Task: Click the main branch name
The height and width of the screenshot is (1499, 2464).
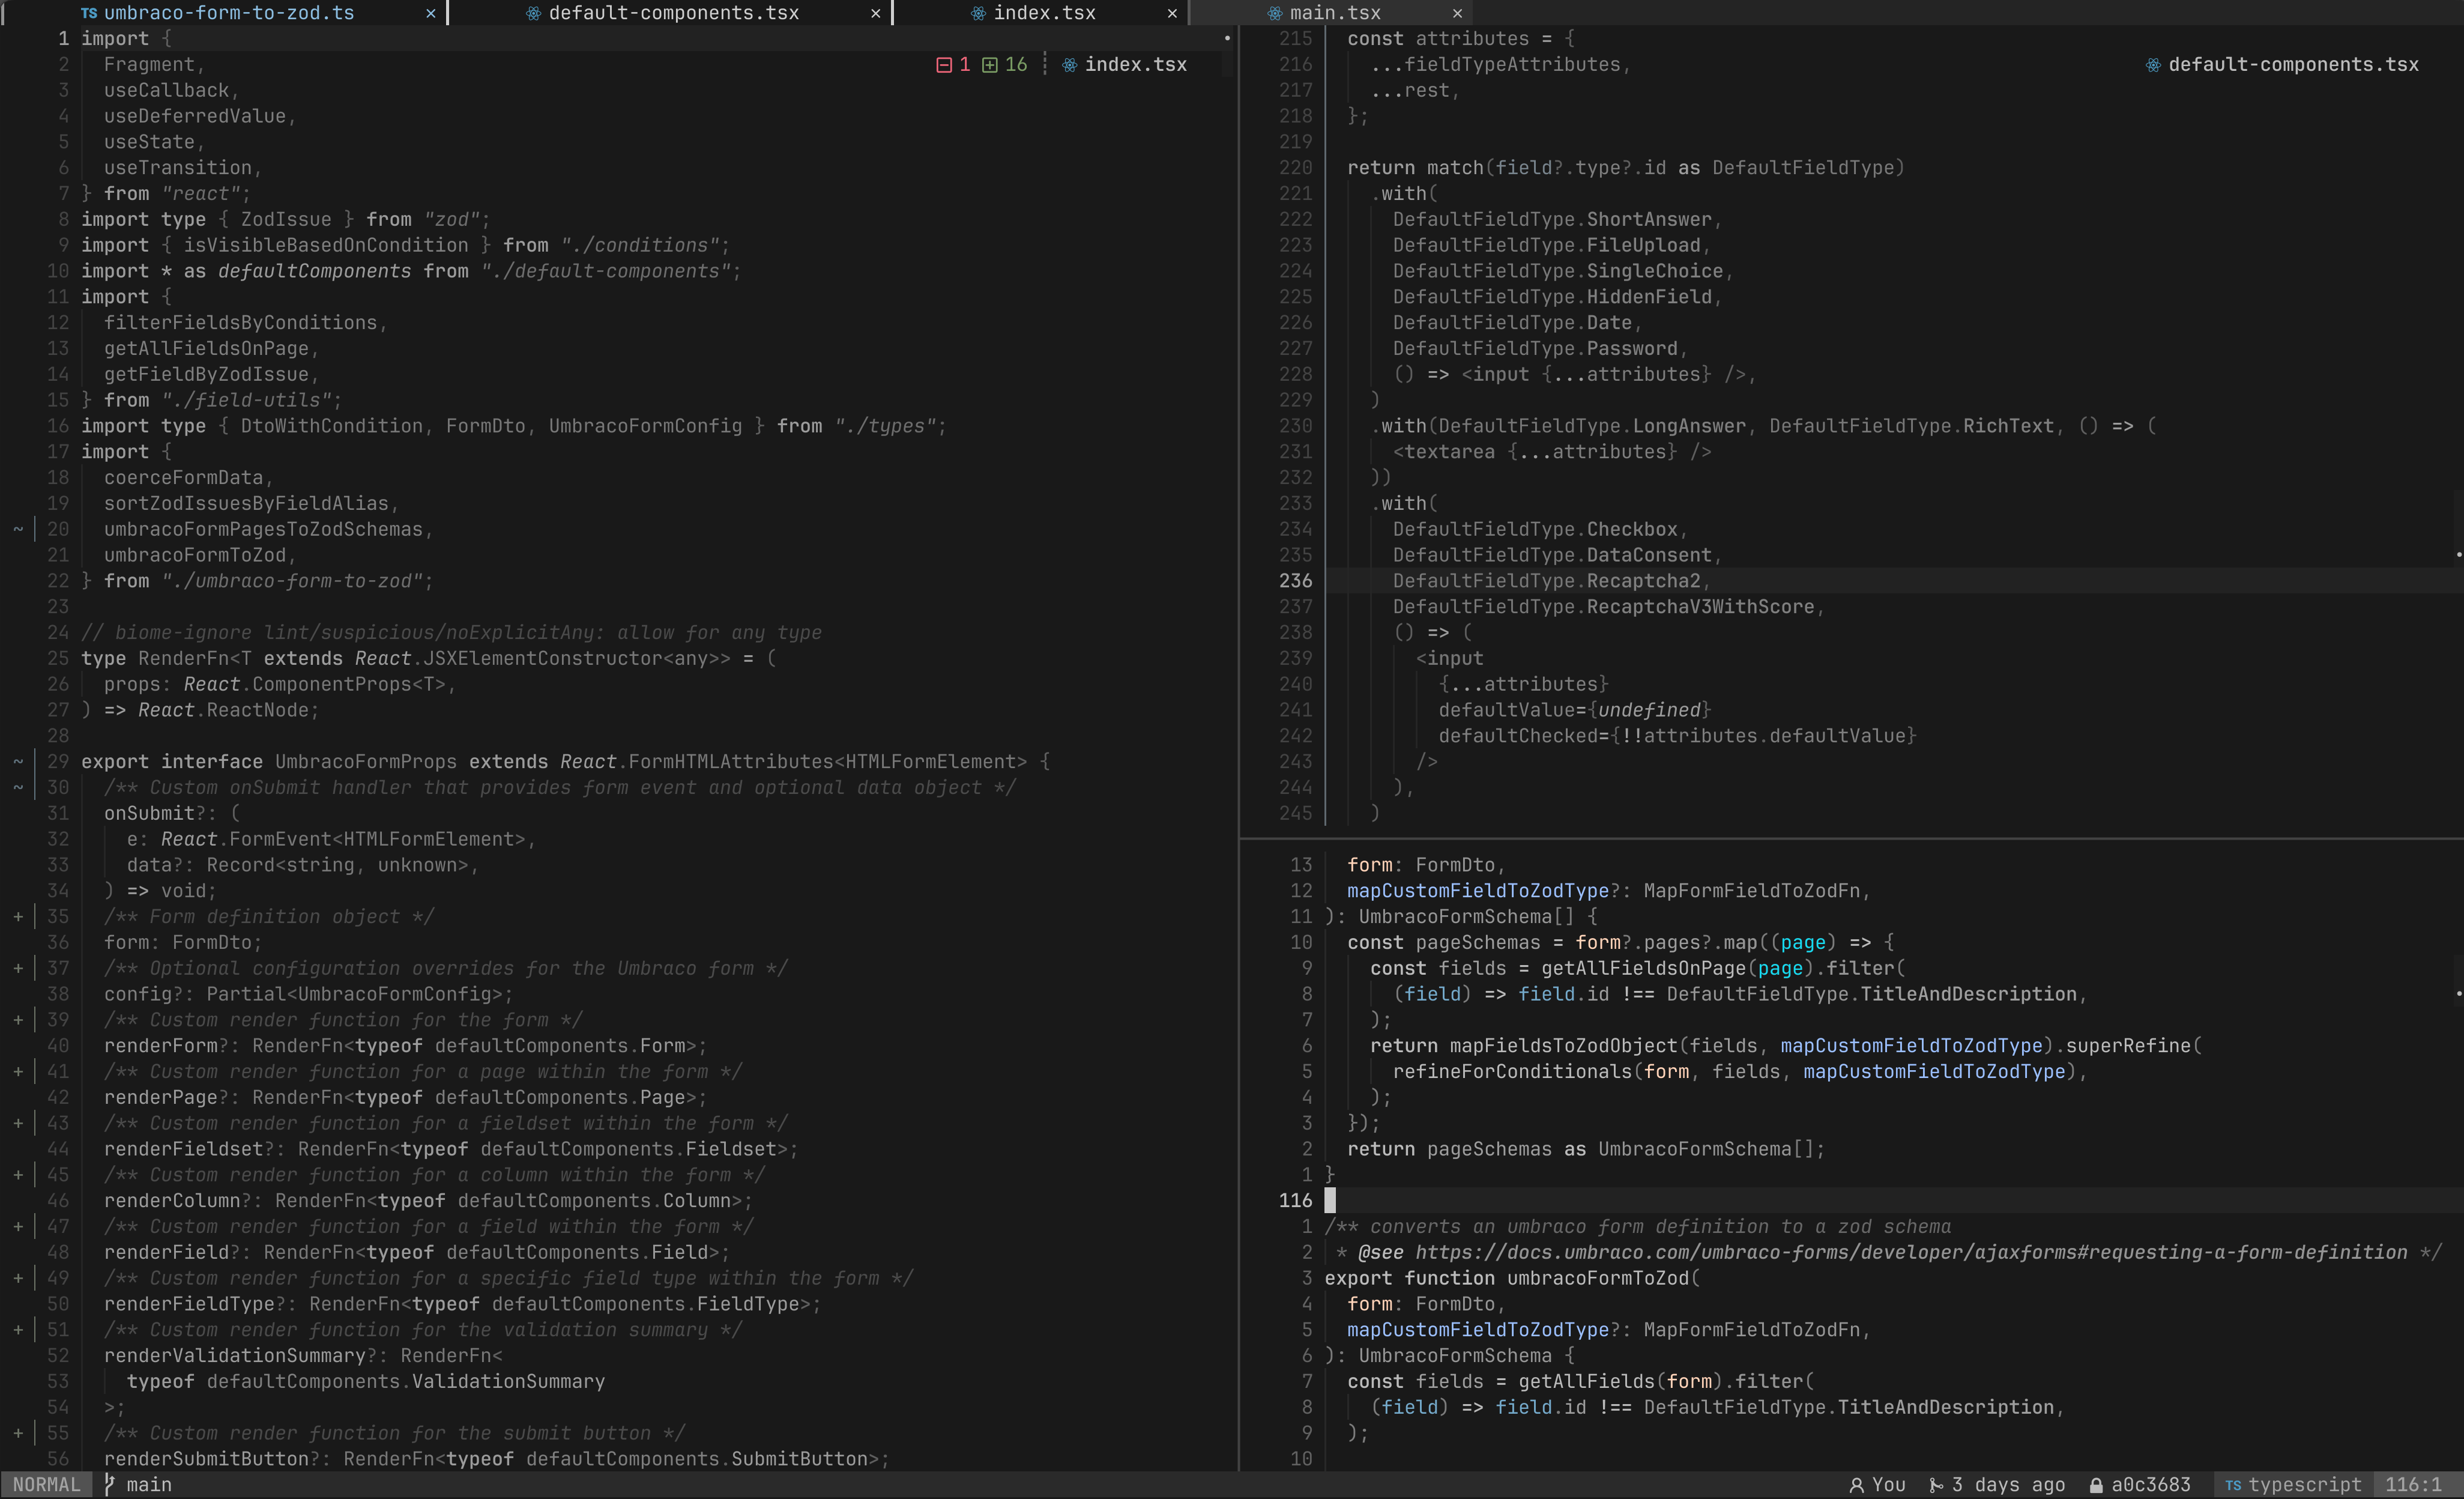Action: click(x=149, y=1485)
